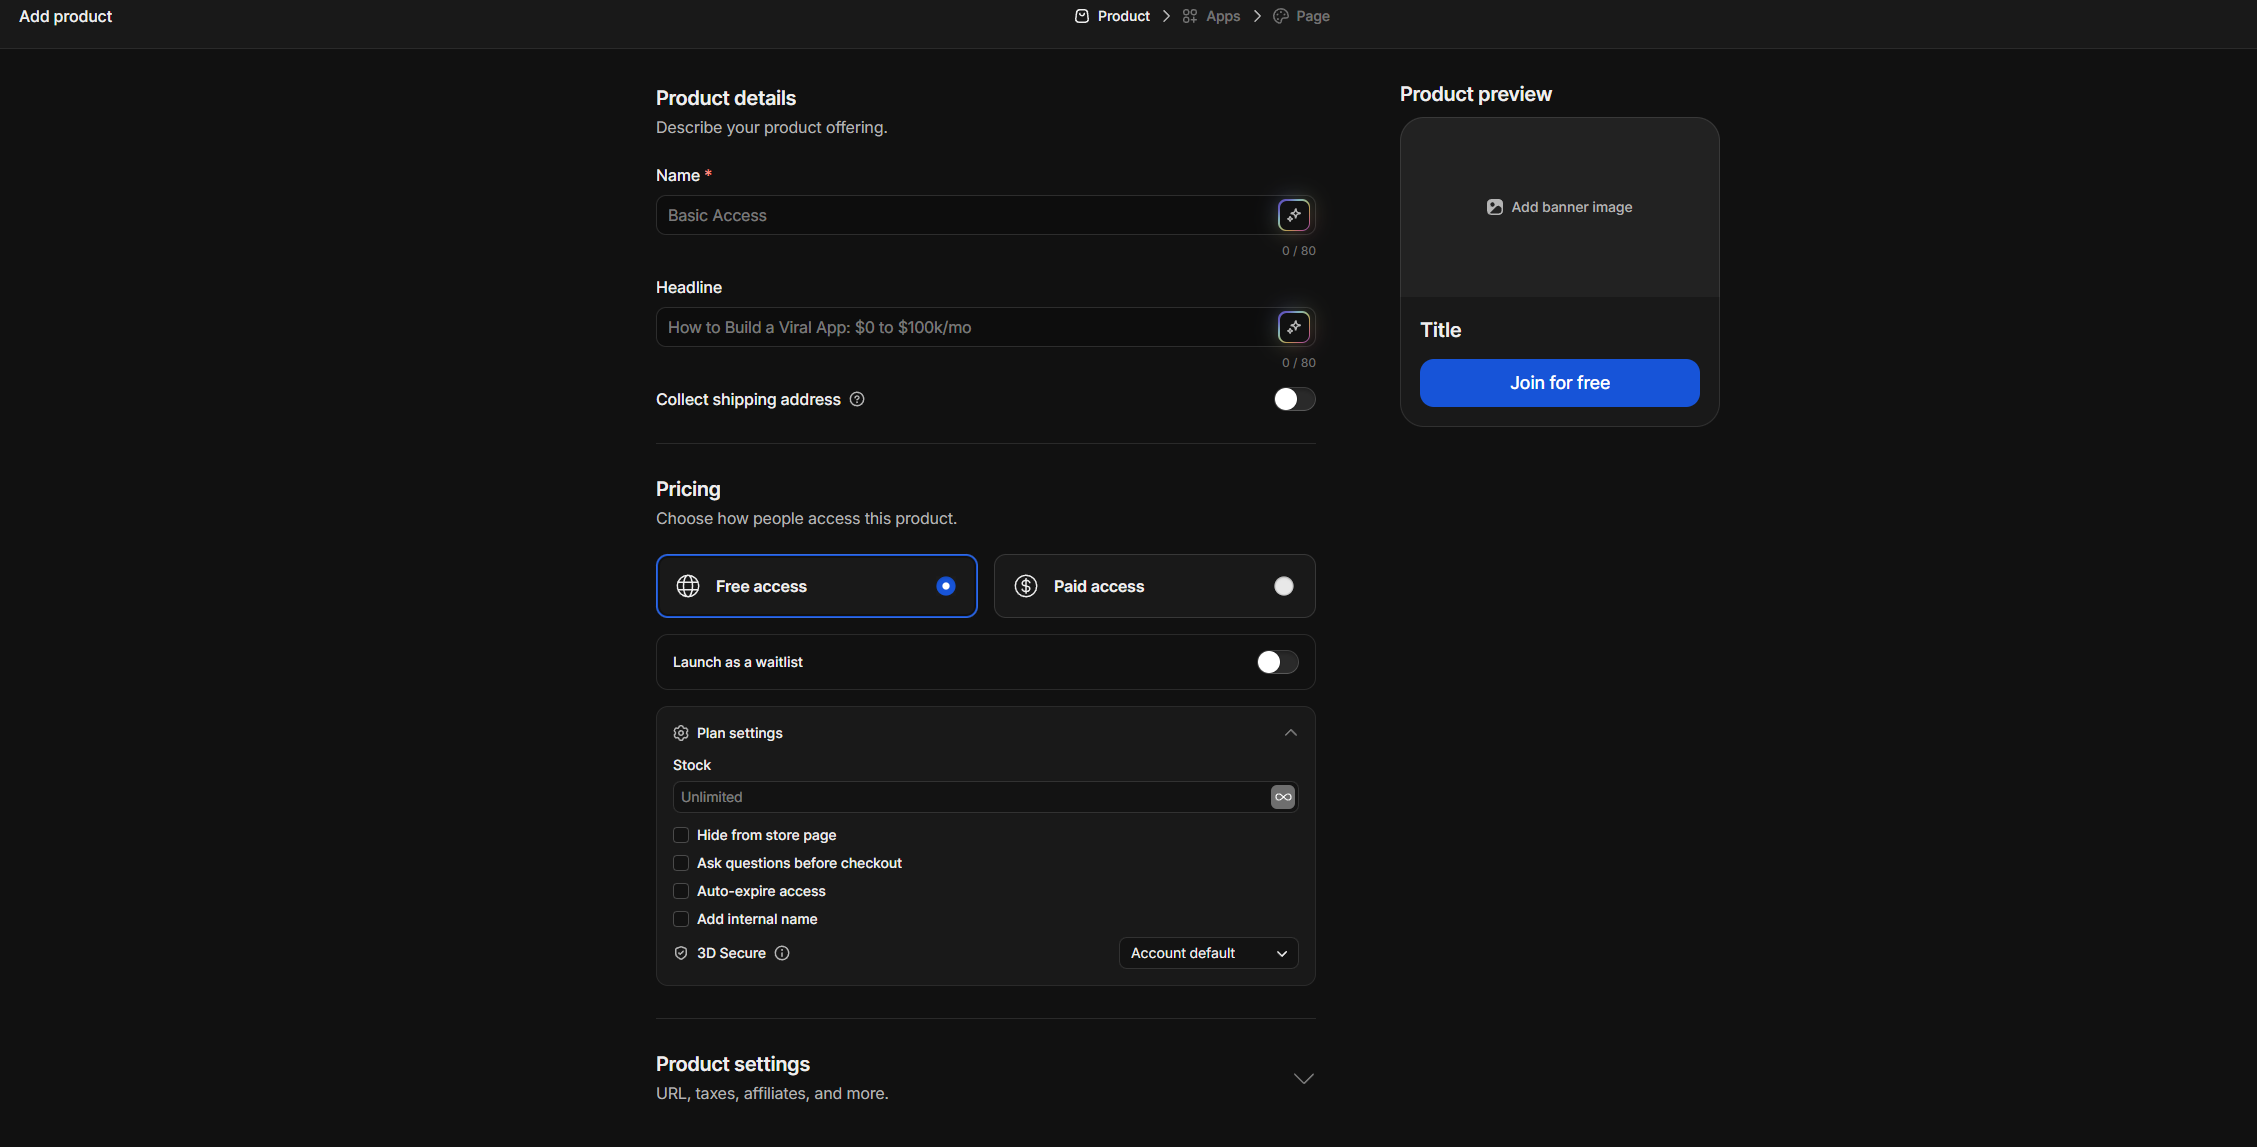Click the Pricing heading
The width and height of the screenshot is (2257, 1147).
[688, 489]
